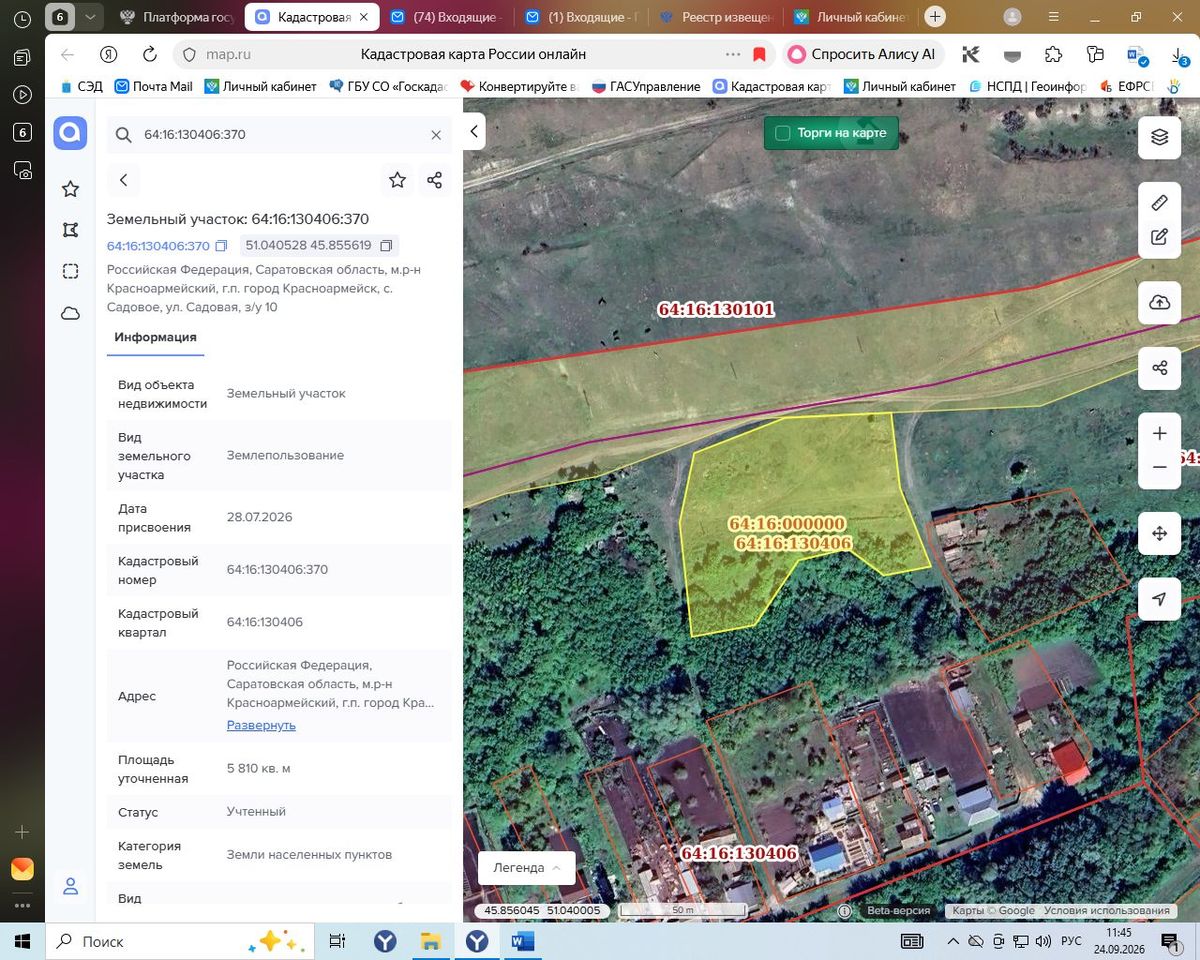Image resolution: width=1200 pixels, height=960 pixels.
Task: Click the "Спросить Алису AI" button
Action: tap(865, 54)
